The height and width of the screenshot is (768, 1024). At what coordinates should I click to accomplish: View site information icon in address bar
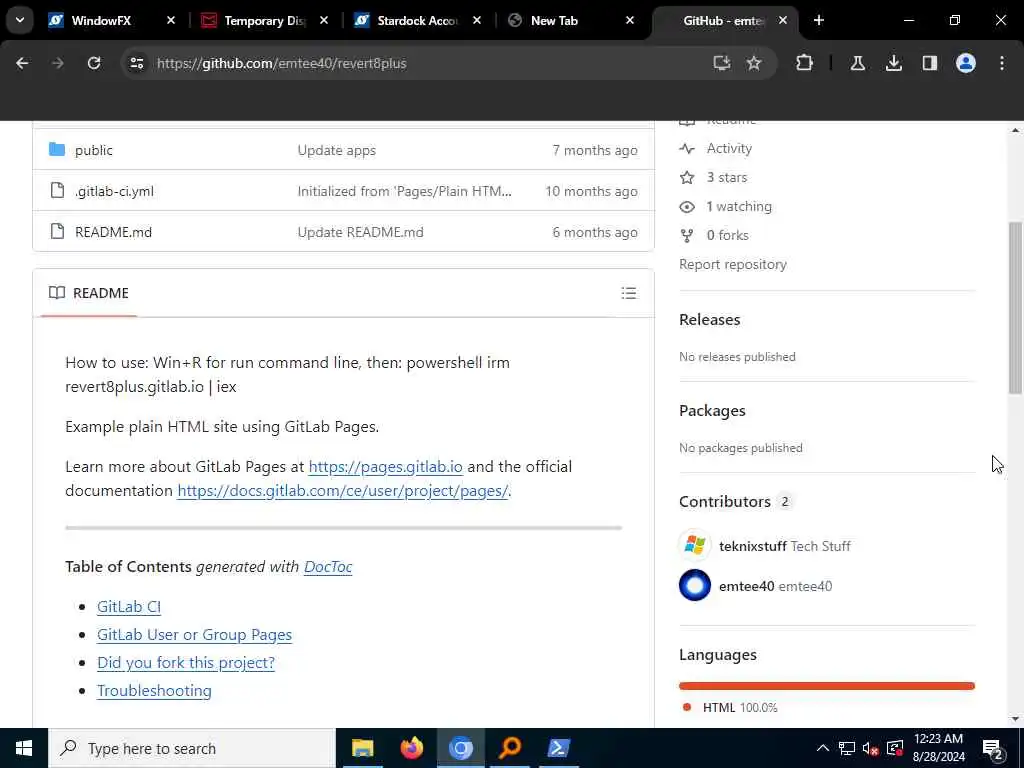click(x=136, y=63)
